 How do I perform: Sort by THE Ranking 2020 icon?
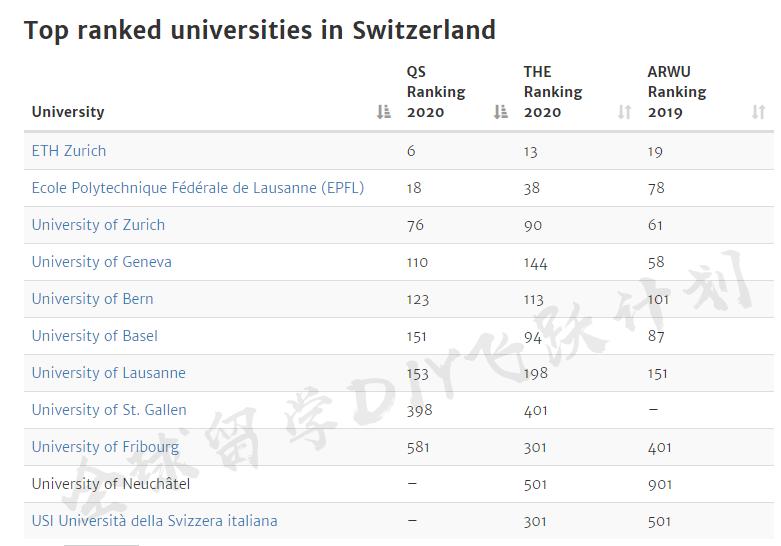point(625,112)
